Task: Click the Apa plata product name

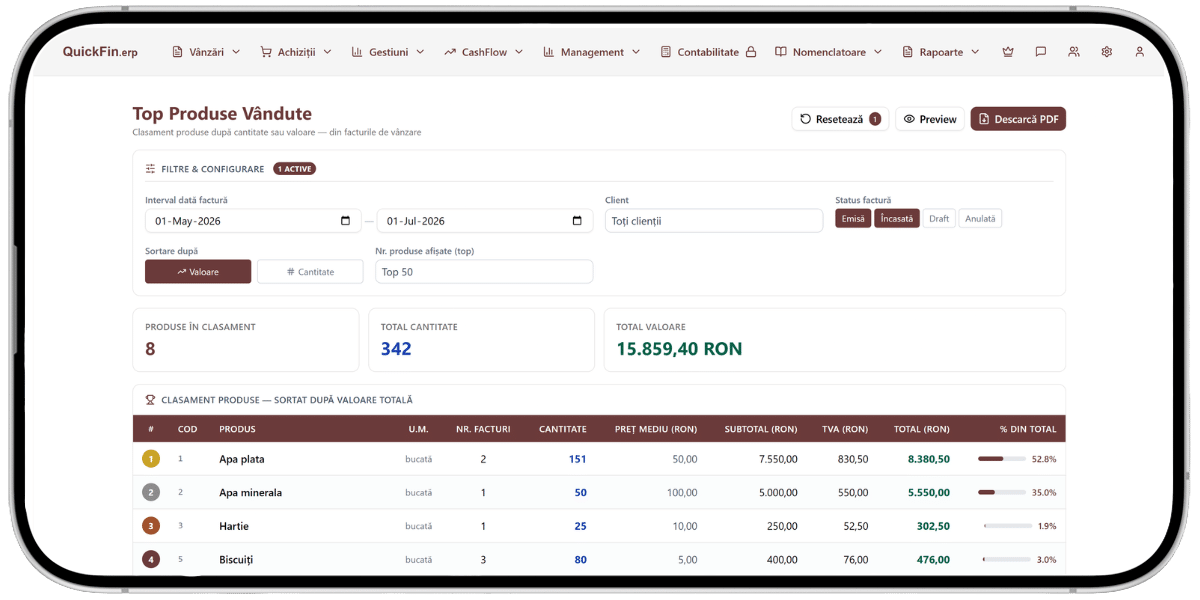Action: point(242,459)
